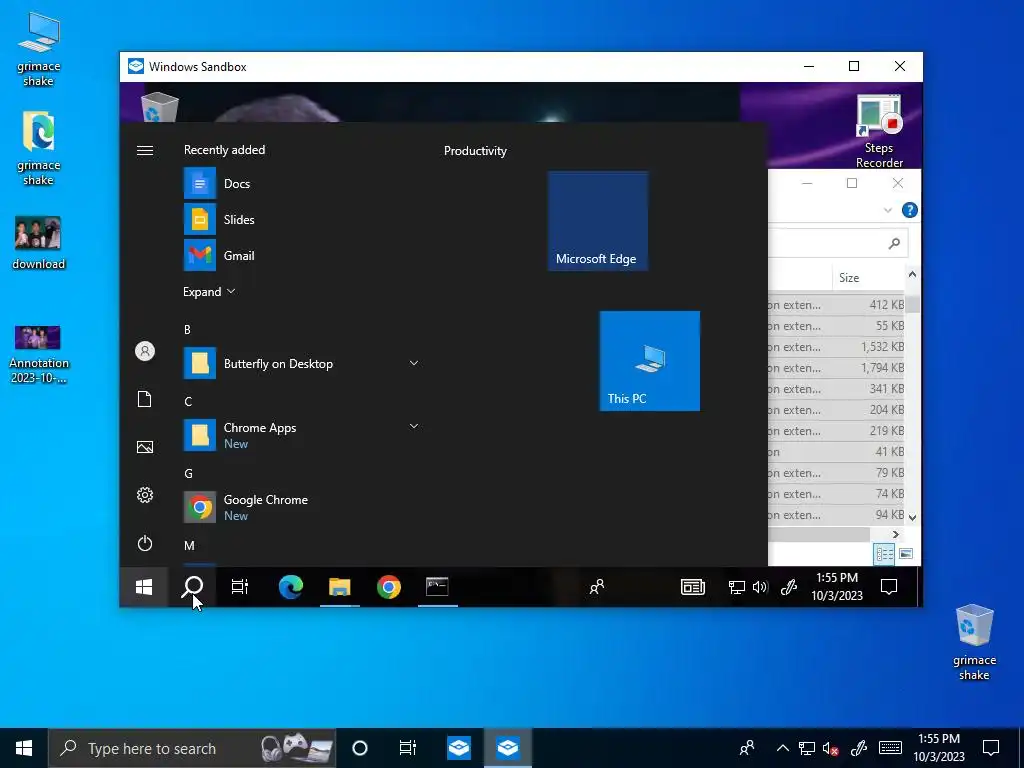1024x768 pixels.
Task: Open File Explorer in Sandbox taskbar
Action: [340, 587]
